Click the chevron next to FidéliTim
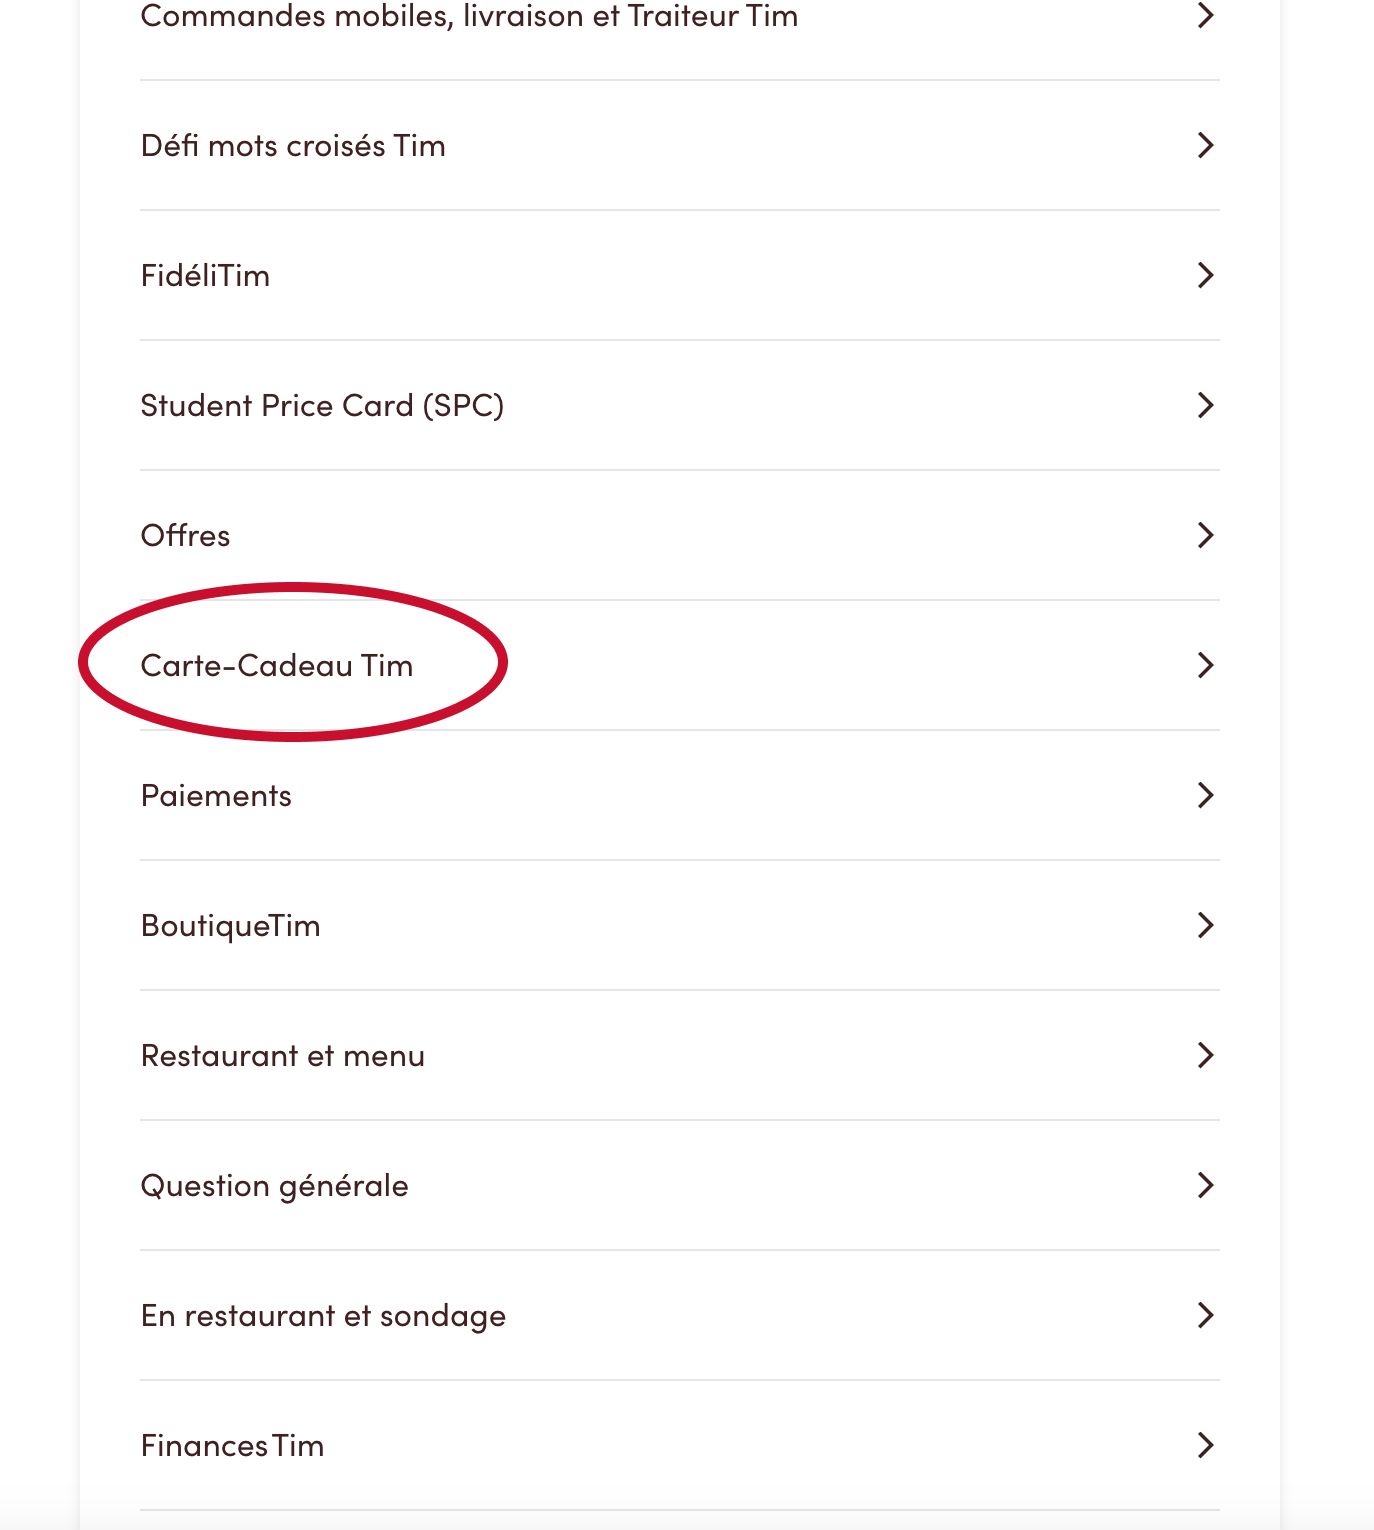The width and height of the screenshot is (1374, 1530). point(1205,276)
